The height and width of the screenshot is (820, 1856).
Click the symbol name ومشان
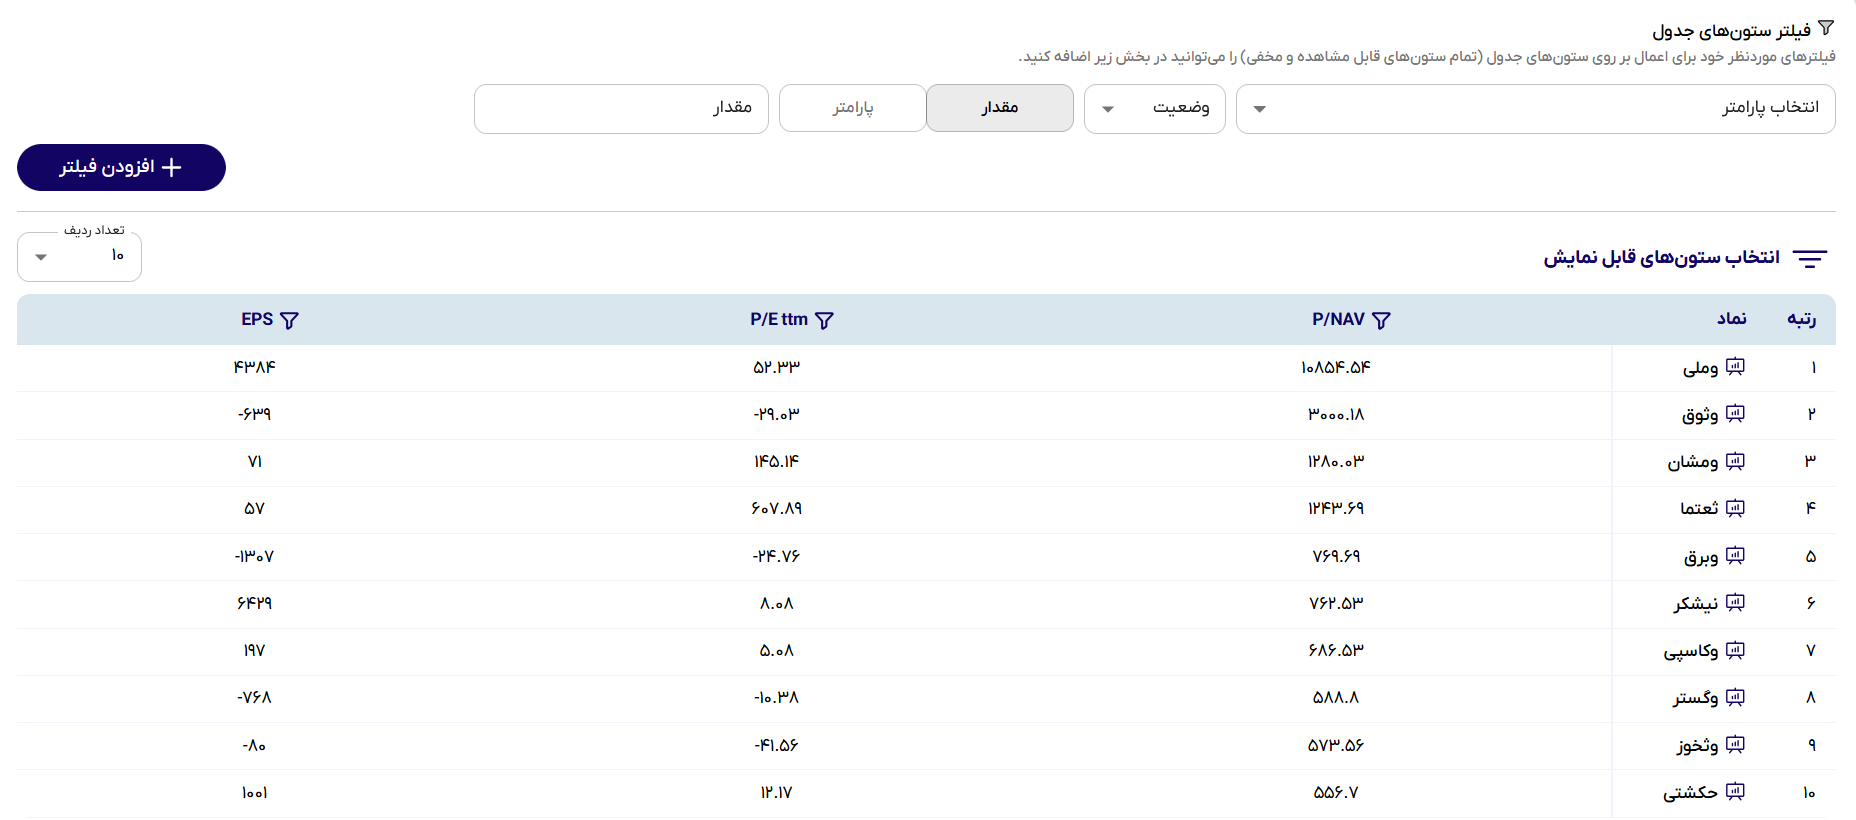[1693, 462]
